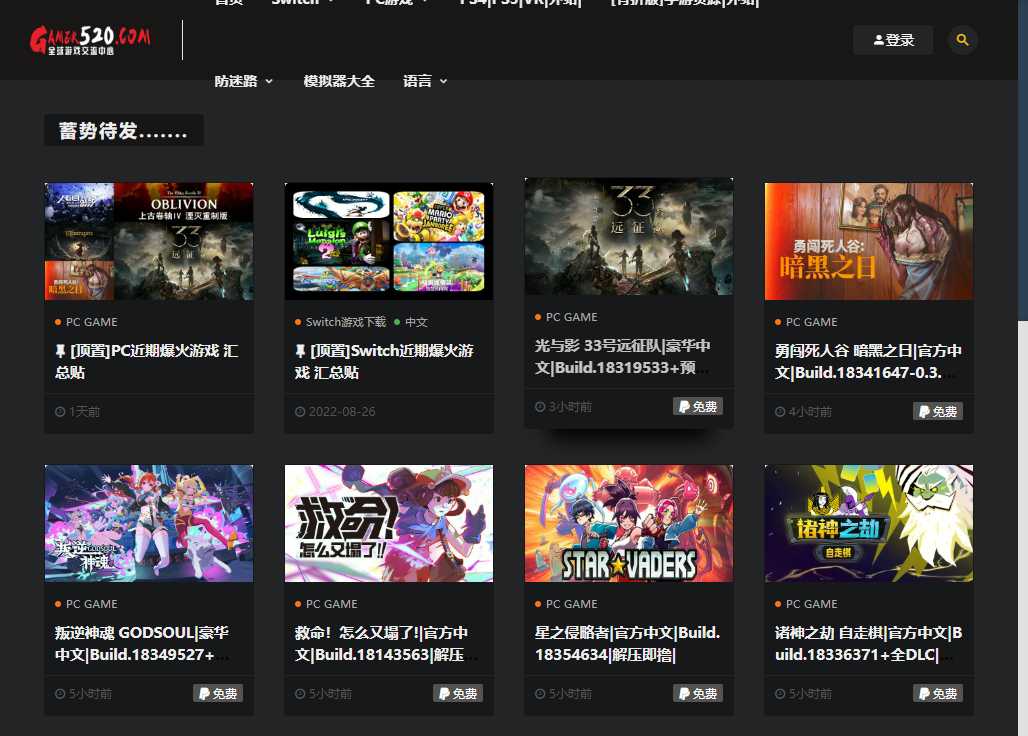Click the 4小时前 clock icon

tap(780, 412)
